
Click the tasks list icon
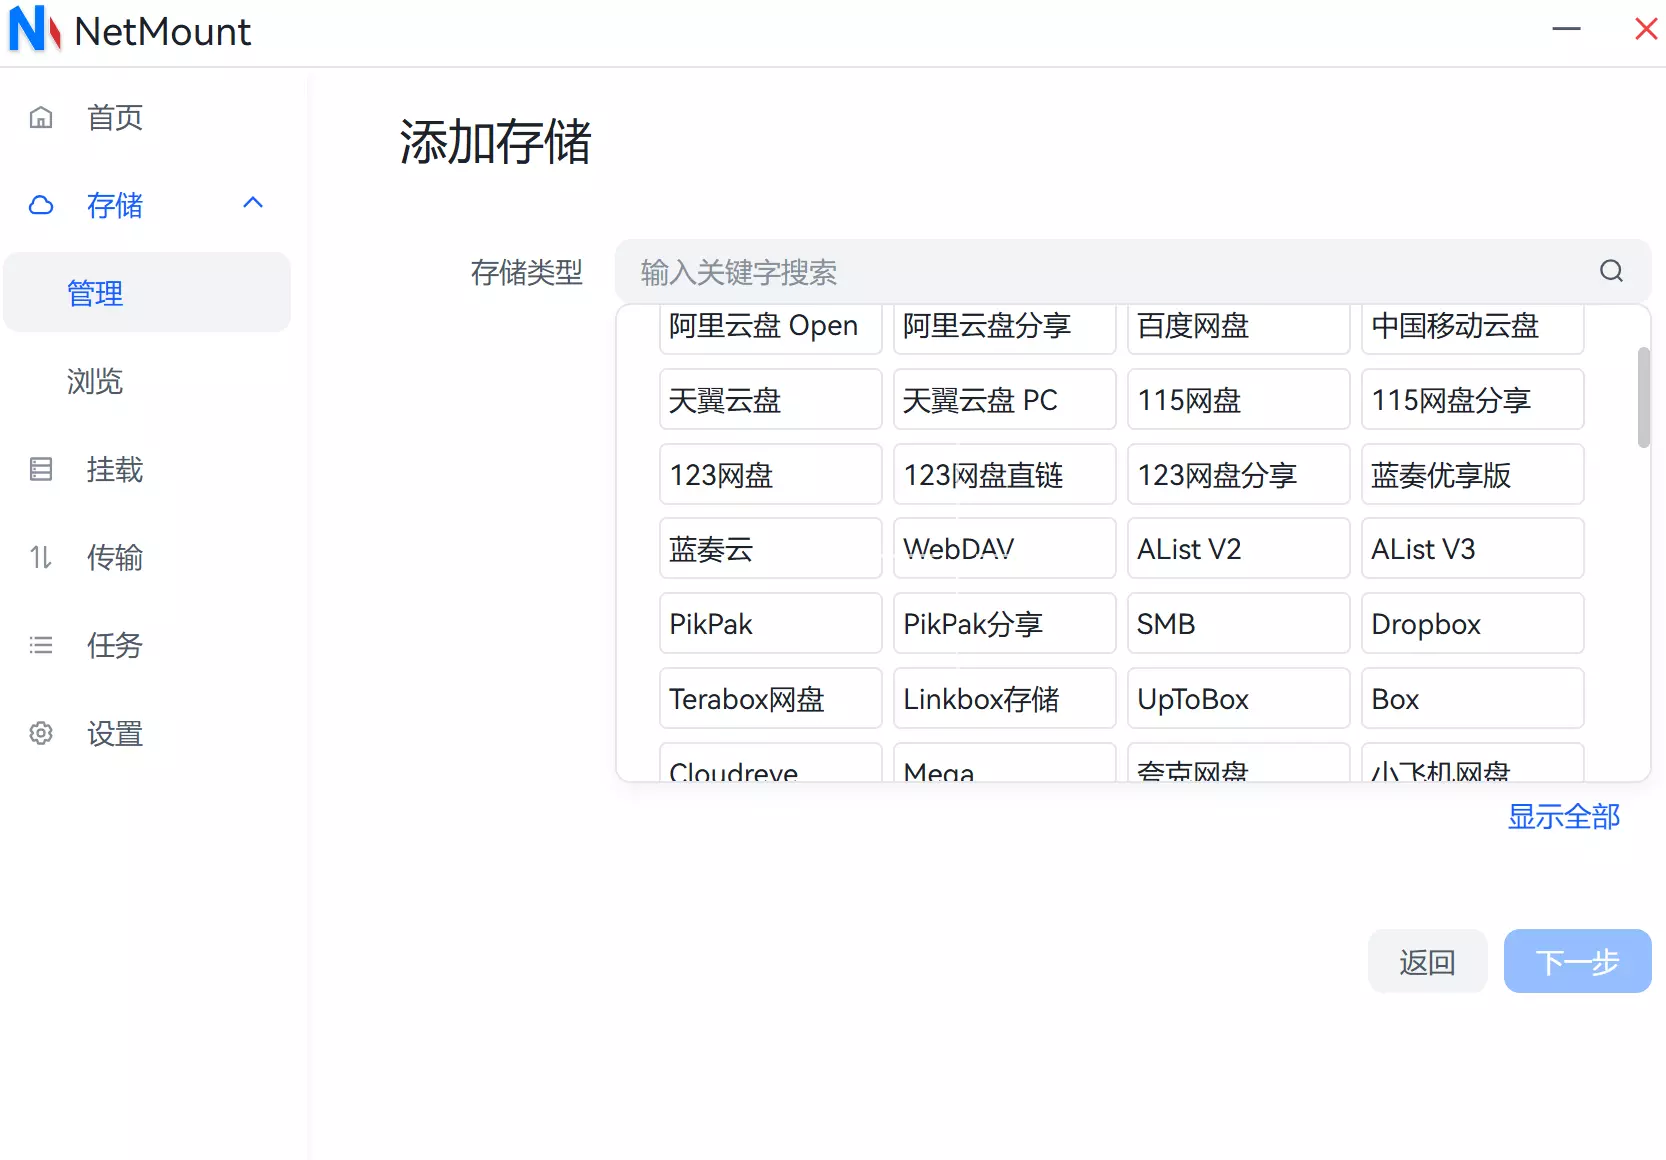tap(41, 645)
